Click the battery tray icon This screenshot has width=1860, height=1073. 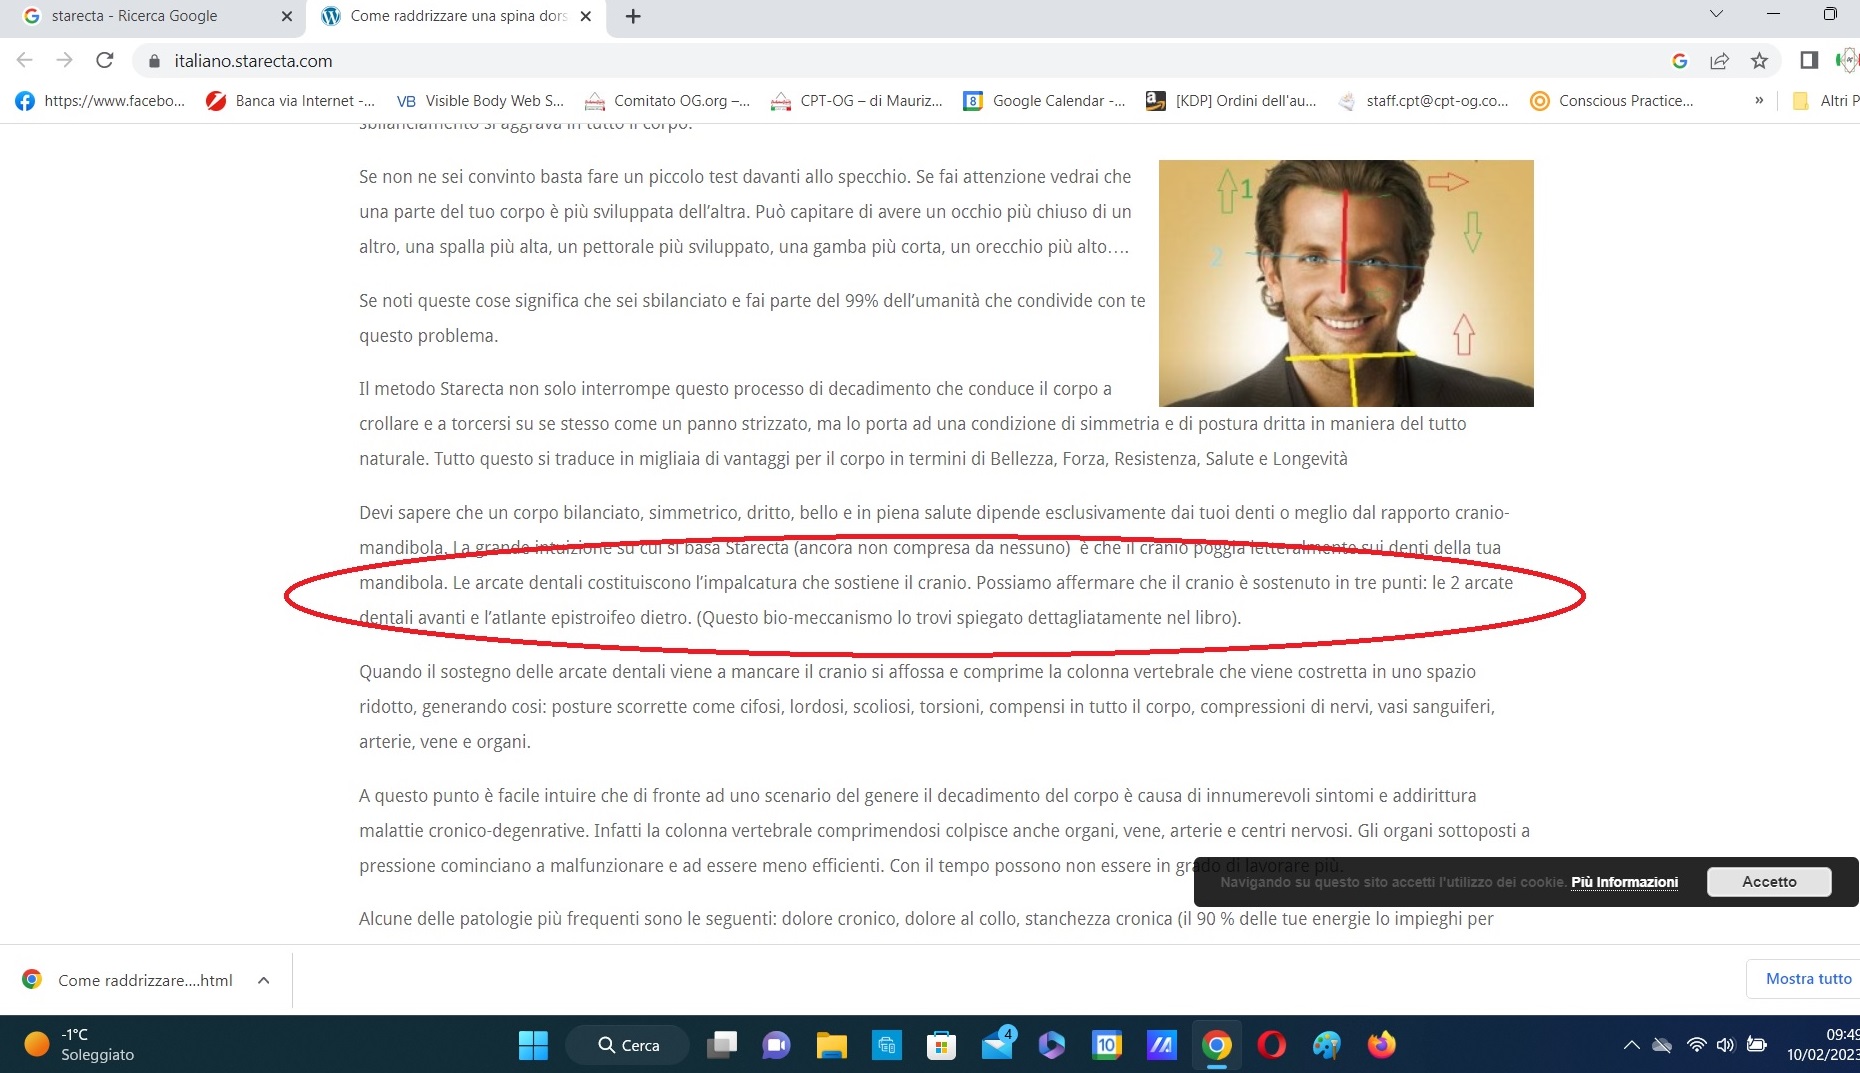click(x=1757, y=1045)
